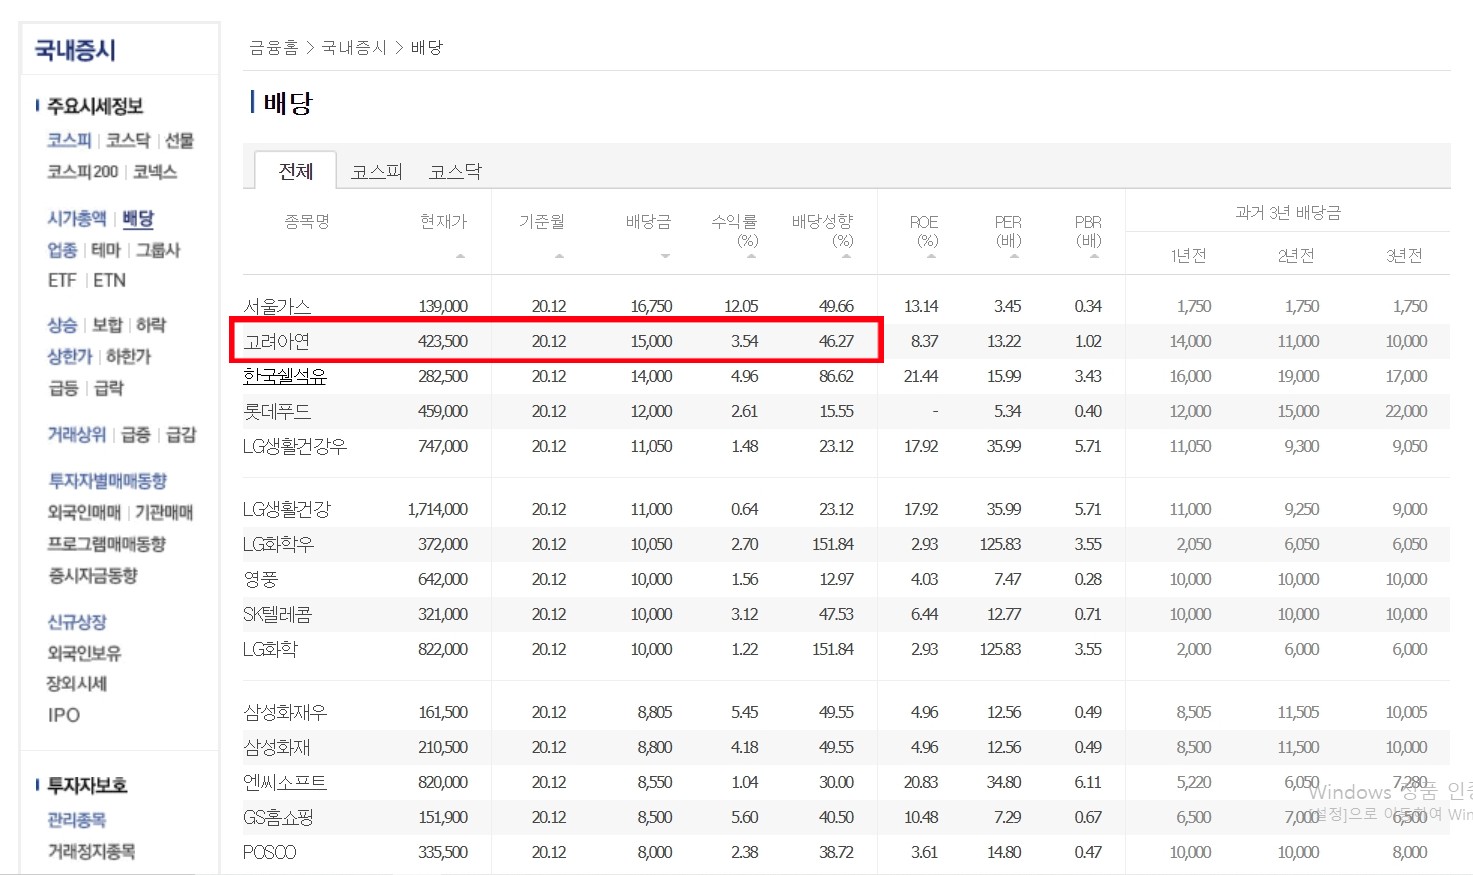Open the 시가총액 sidebar category
1473x875 pixels.
(78, 218)
